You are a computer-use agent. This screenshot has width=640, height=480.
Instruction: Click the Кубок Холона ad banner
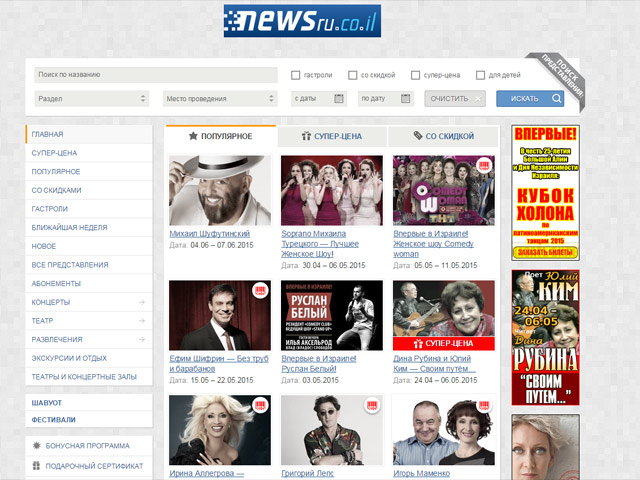click(x=545, y=193)
